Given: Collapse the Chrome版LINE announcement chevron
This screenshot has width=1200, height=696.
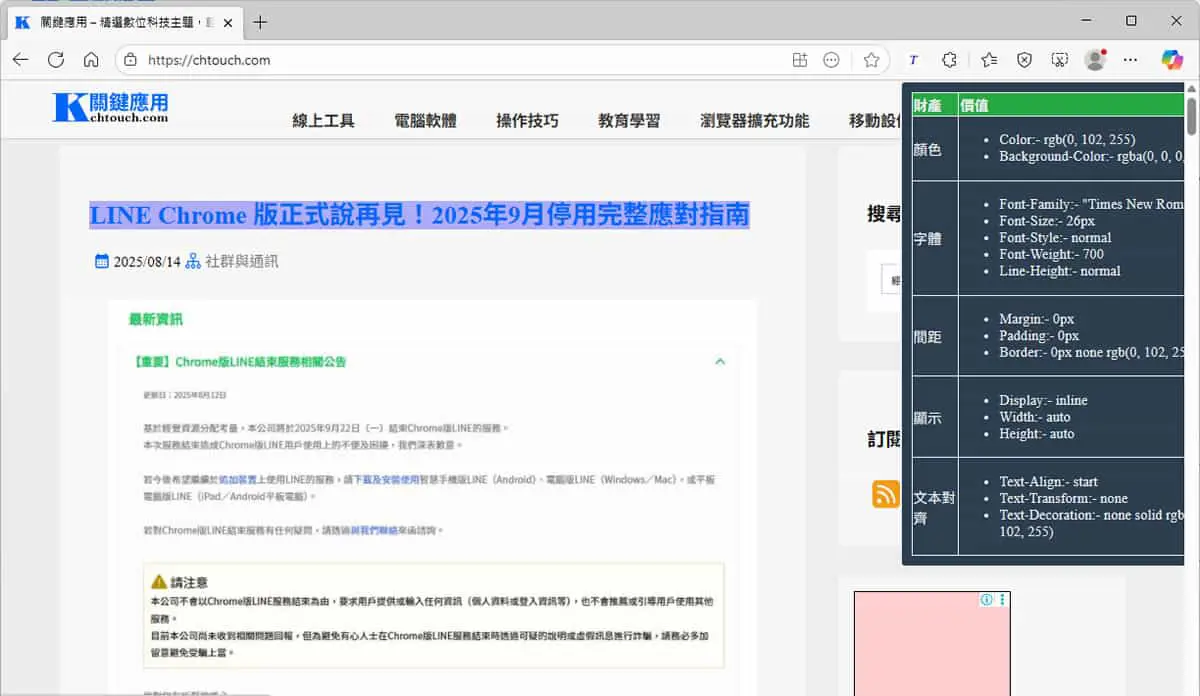Looking at the screenshot, I should click(720, 362).
